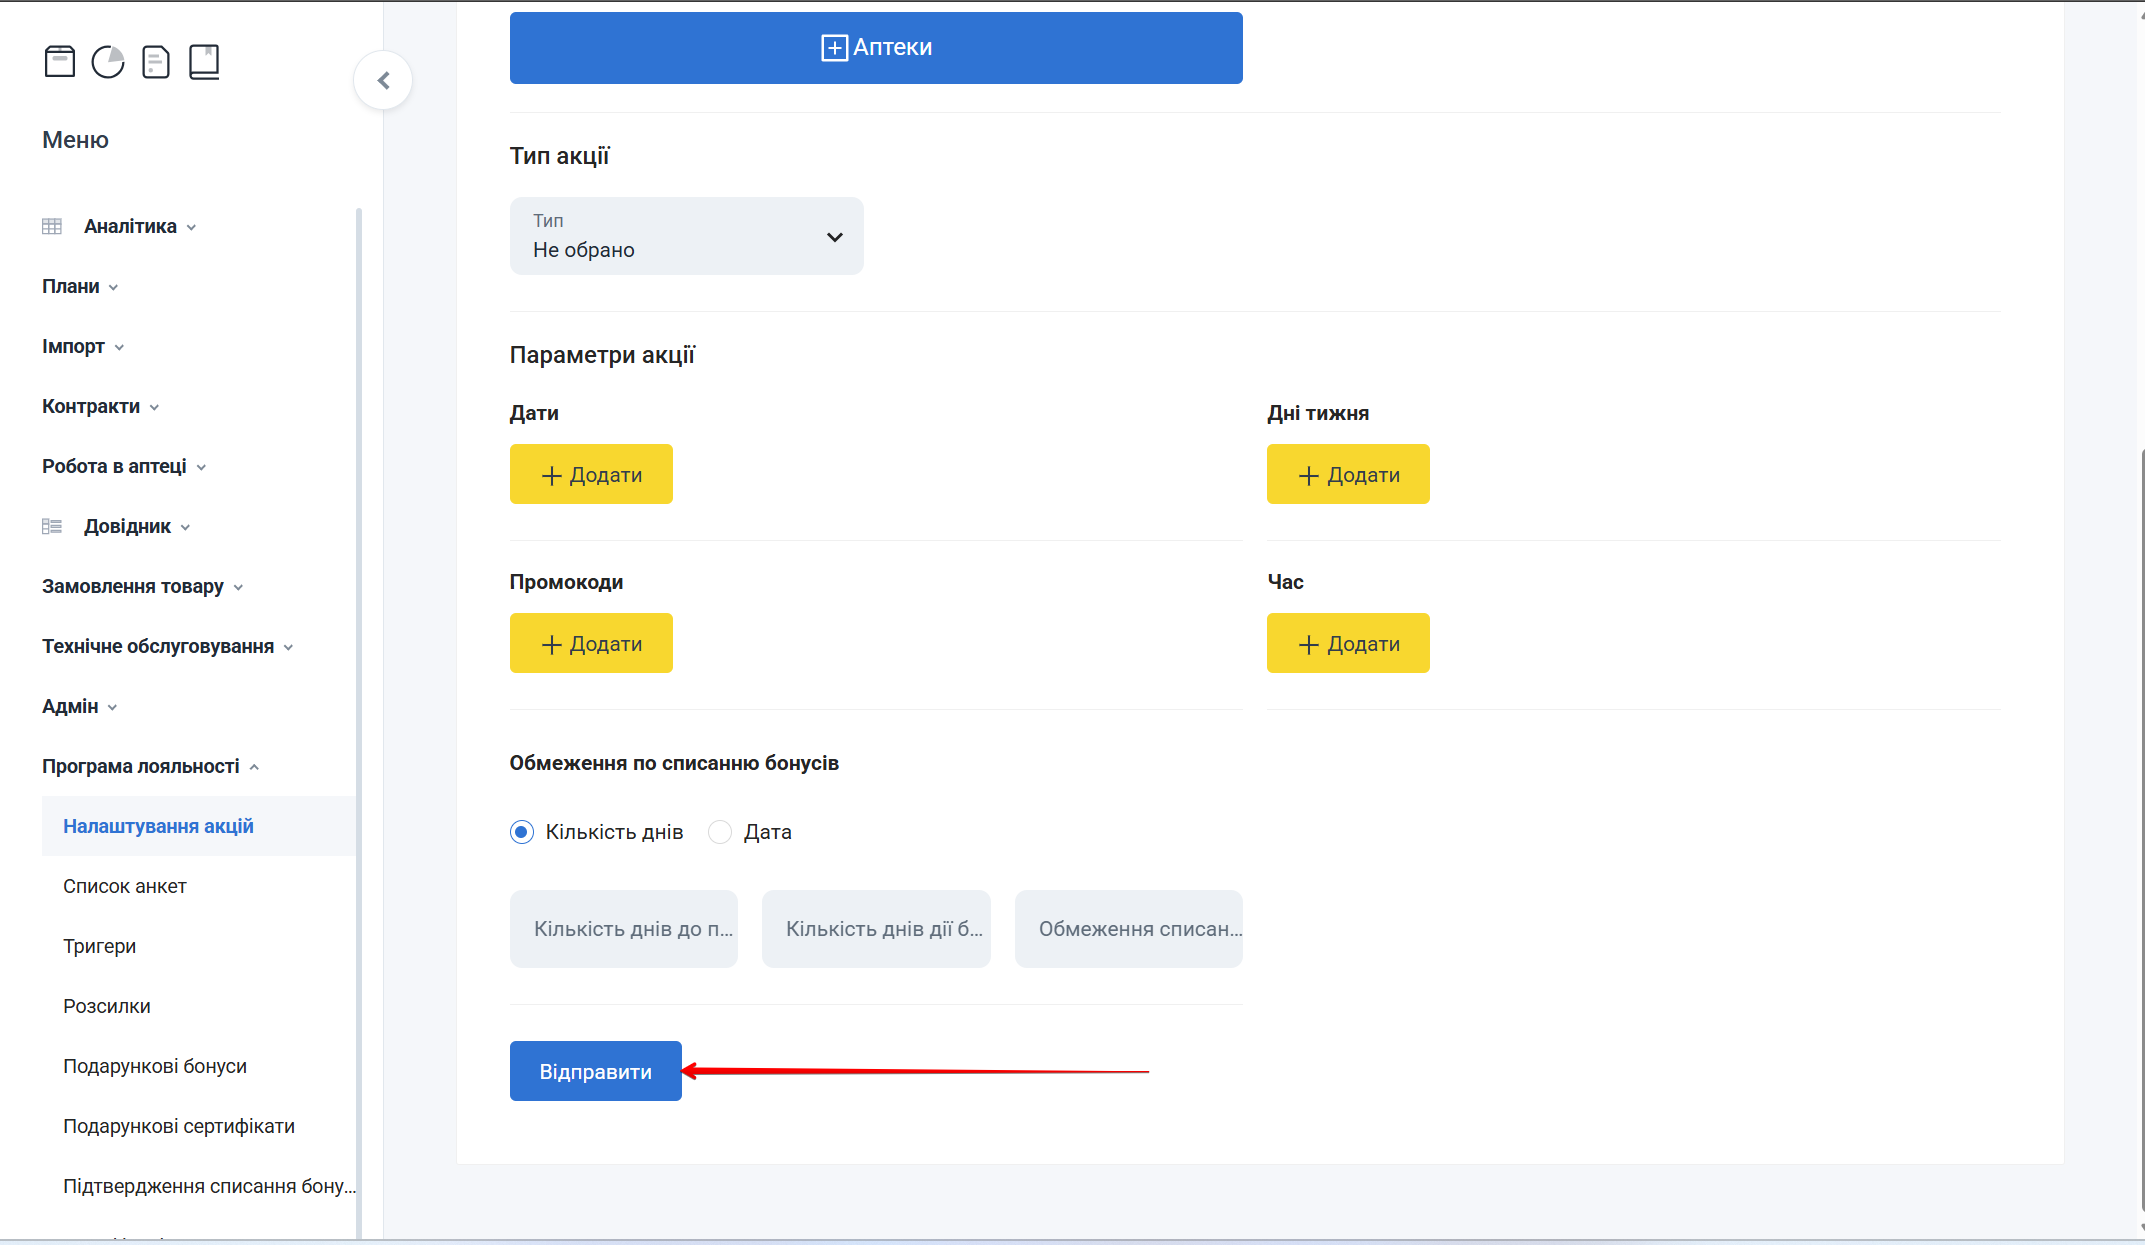2145x1245 pixels.
Task: Click the Кількість днів дії бонусів input field
Action: (875, 929)
